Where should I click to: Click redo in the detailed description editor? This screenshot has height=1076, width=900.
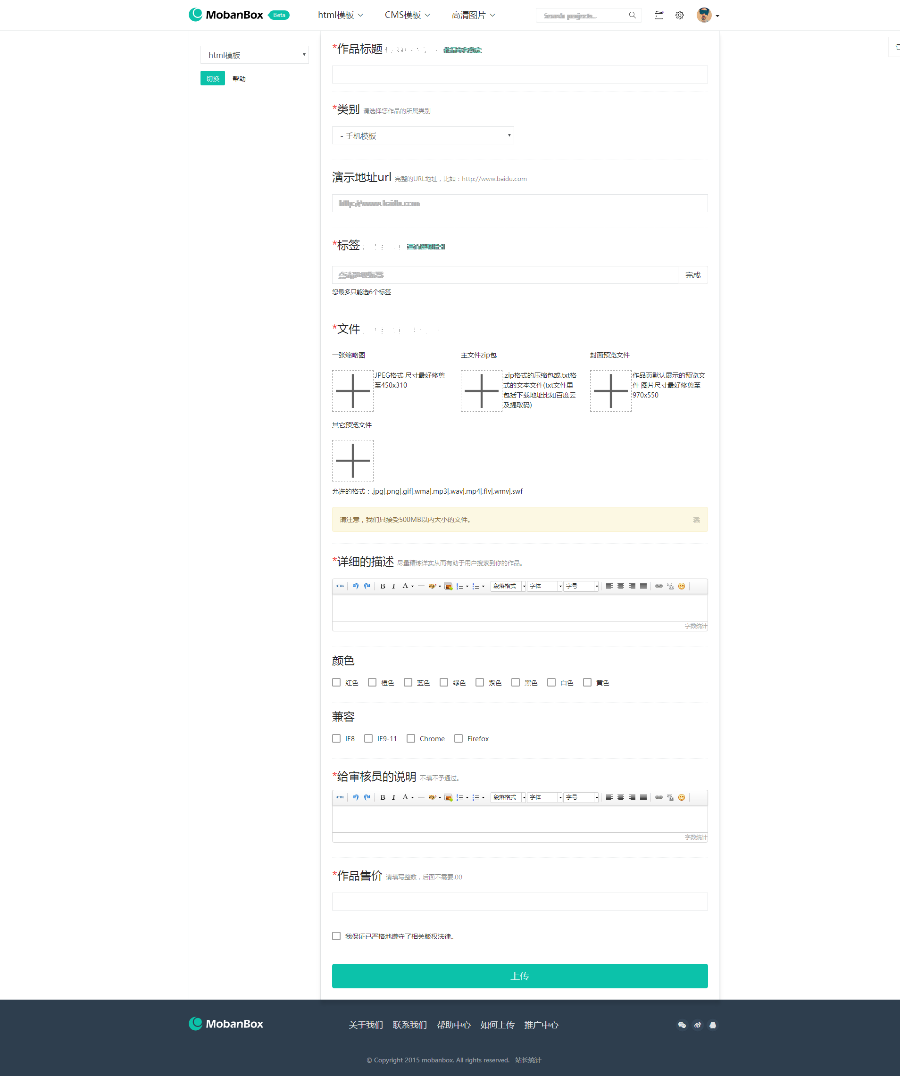(367, 586)
